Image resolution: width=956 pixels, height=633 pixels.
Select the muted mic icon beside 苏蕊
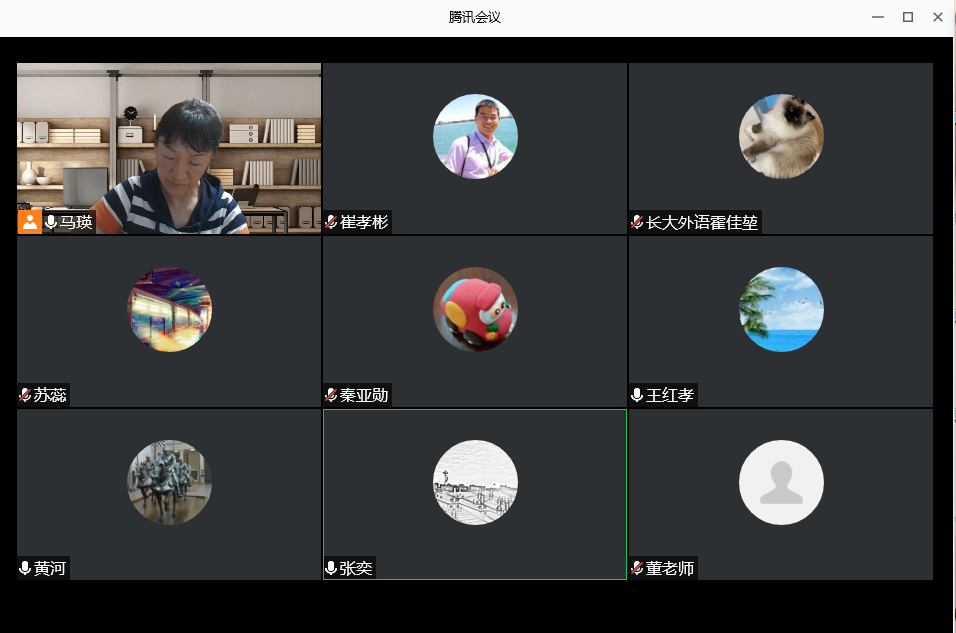(25, 395)
